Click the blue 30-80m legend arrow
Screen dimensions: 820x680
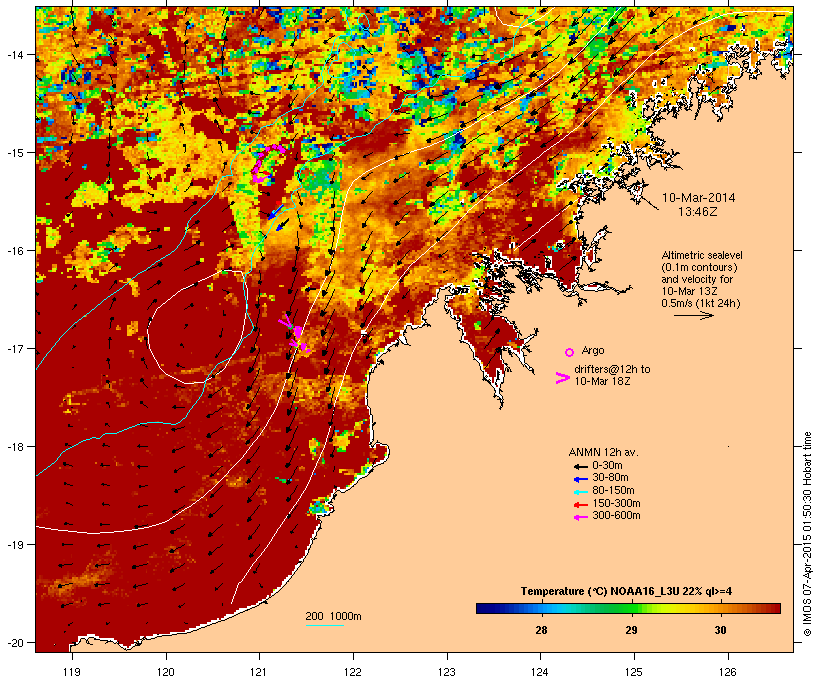(x=580, y=479)
